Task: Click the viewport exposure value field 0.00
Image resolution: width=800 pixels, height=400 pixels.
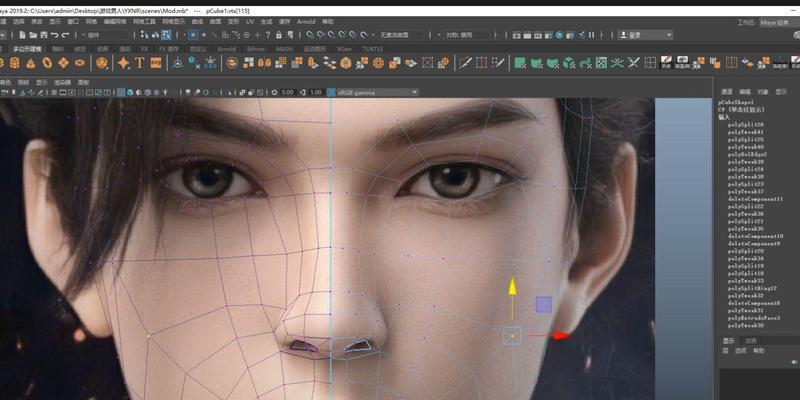Action: (x=288, y=92)
